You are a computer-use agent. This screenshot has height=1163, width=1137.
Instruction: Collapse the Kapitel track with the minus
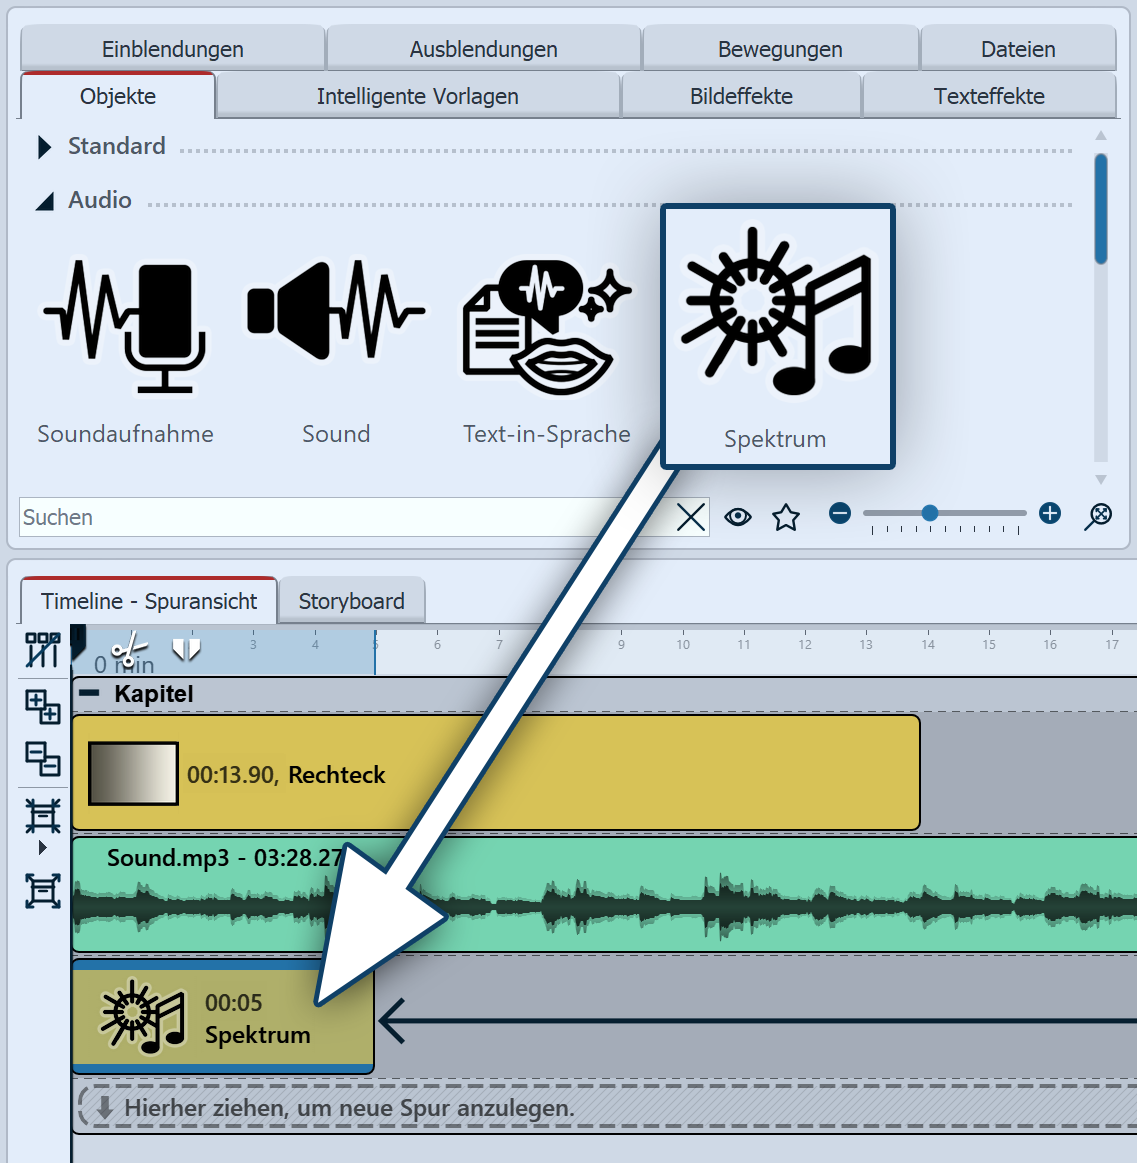tap(90, 693)
